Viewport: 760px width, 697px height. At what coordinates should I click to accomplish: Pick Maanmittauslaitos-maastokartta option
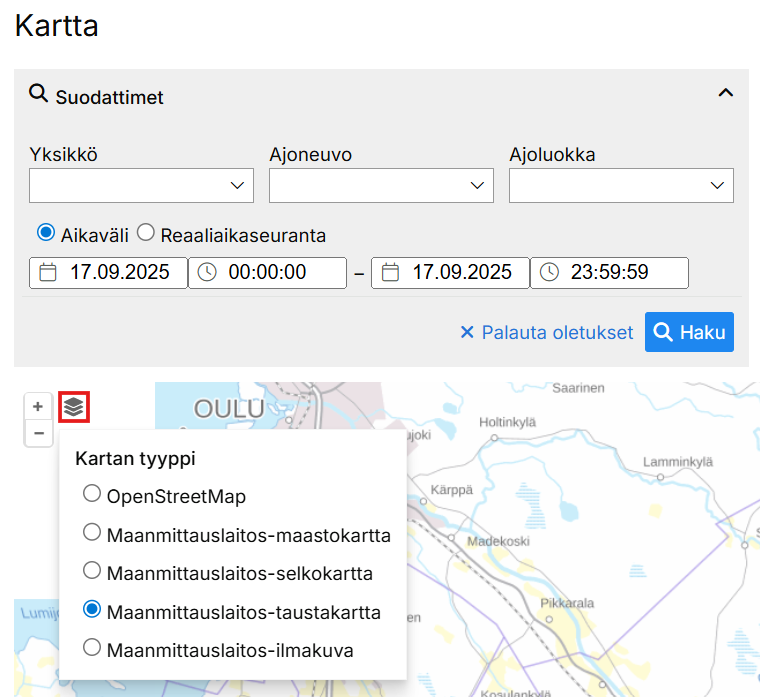(x=92, y=533)
